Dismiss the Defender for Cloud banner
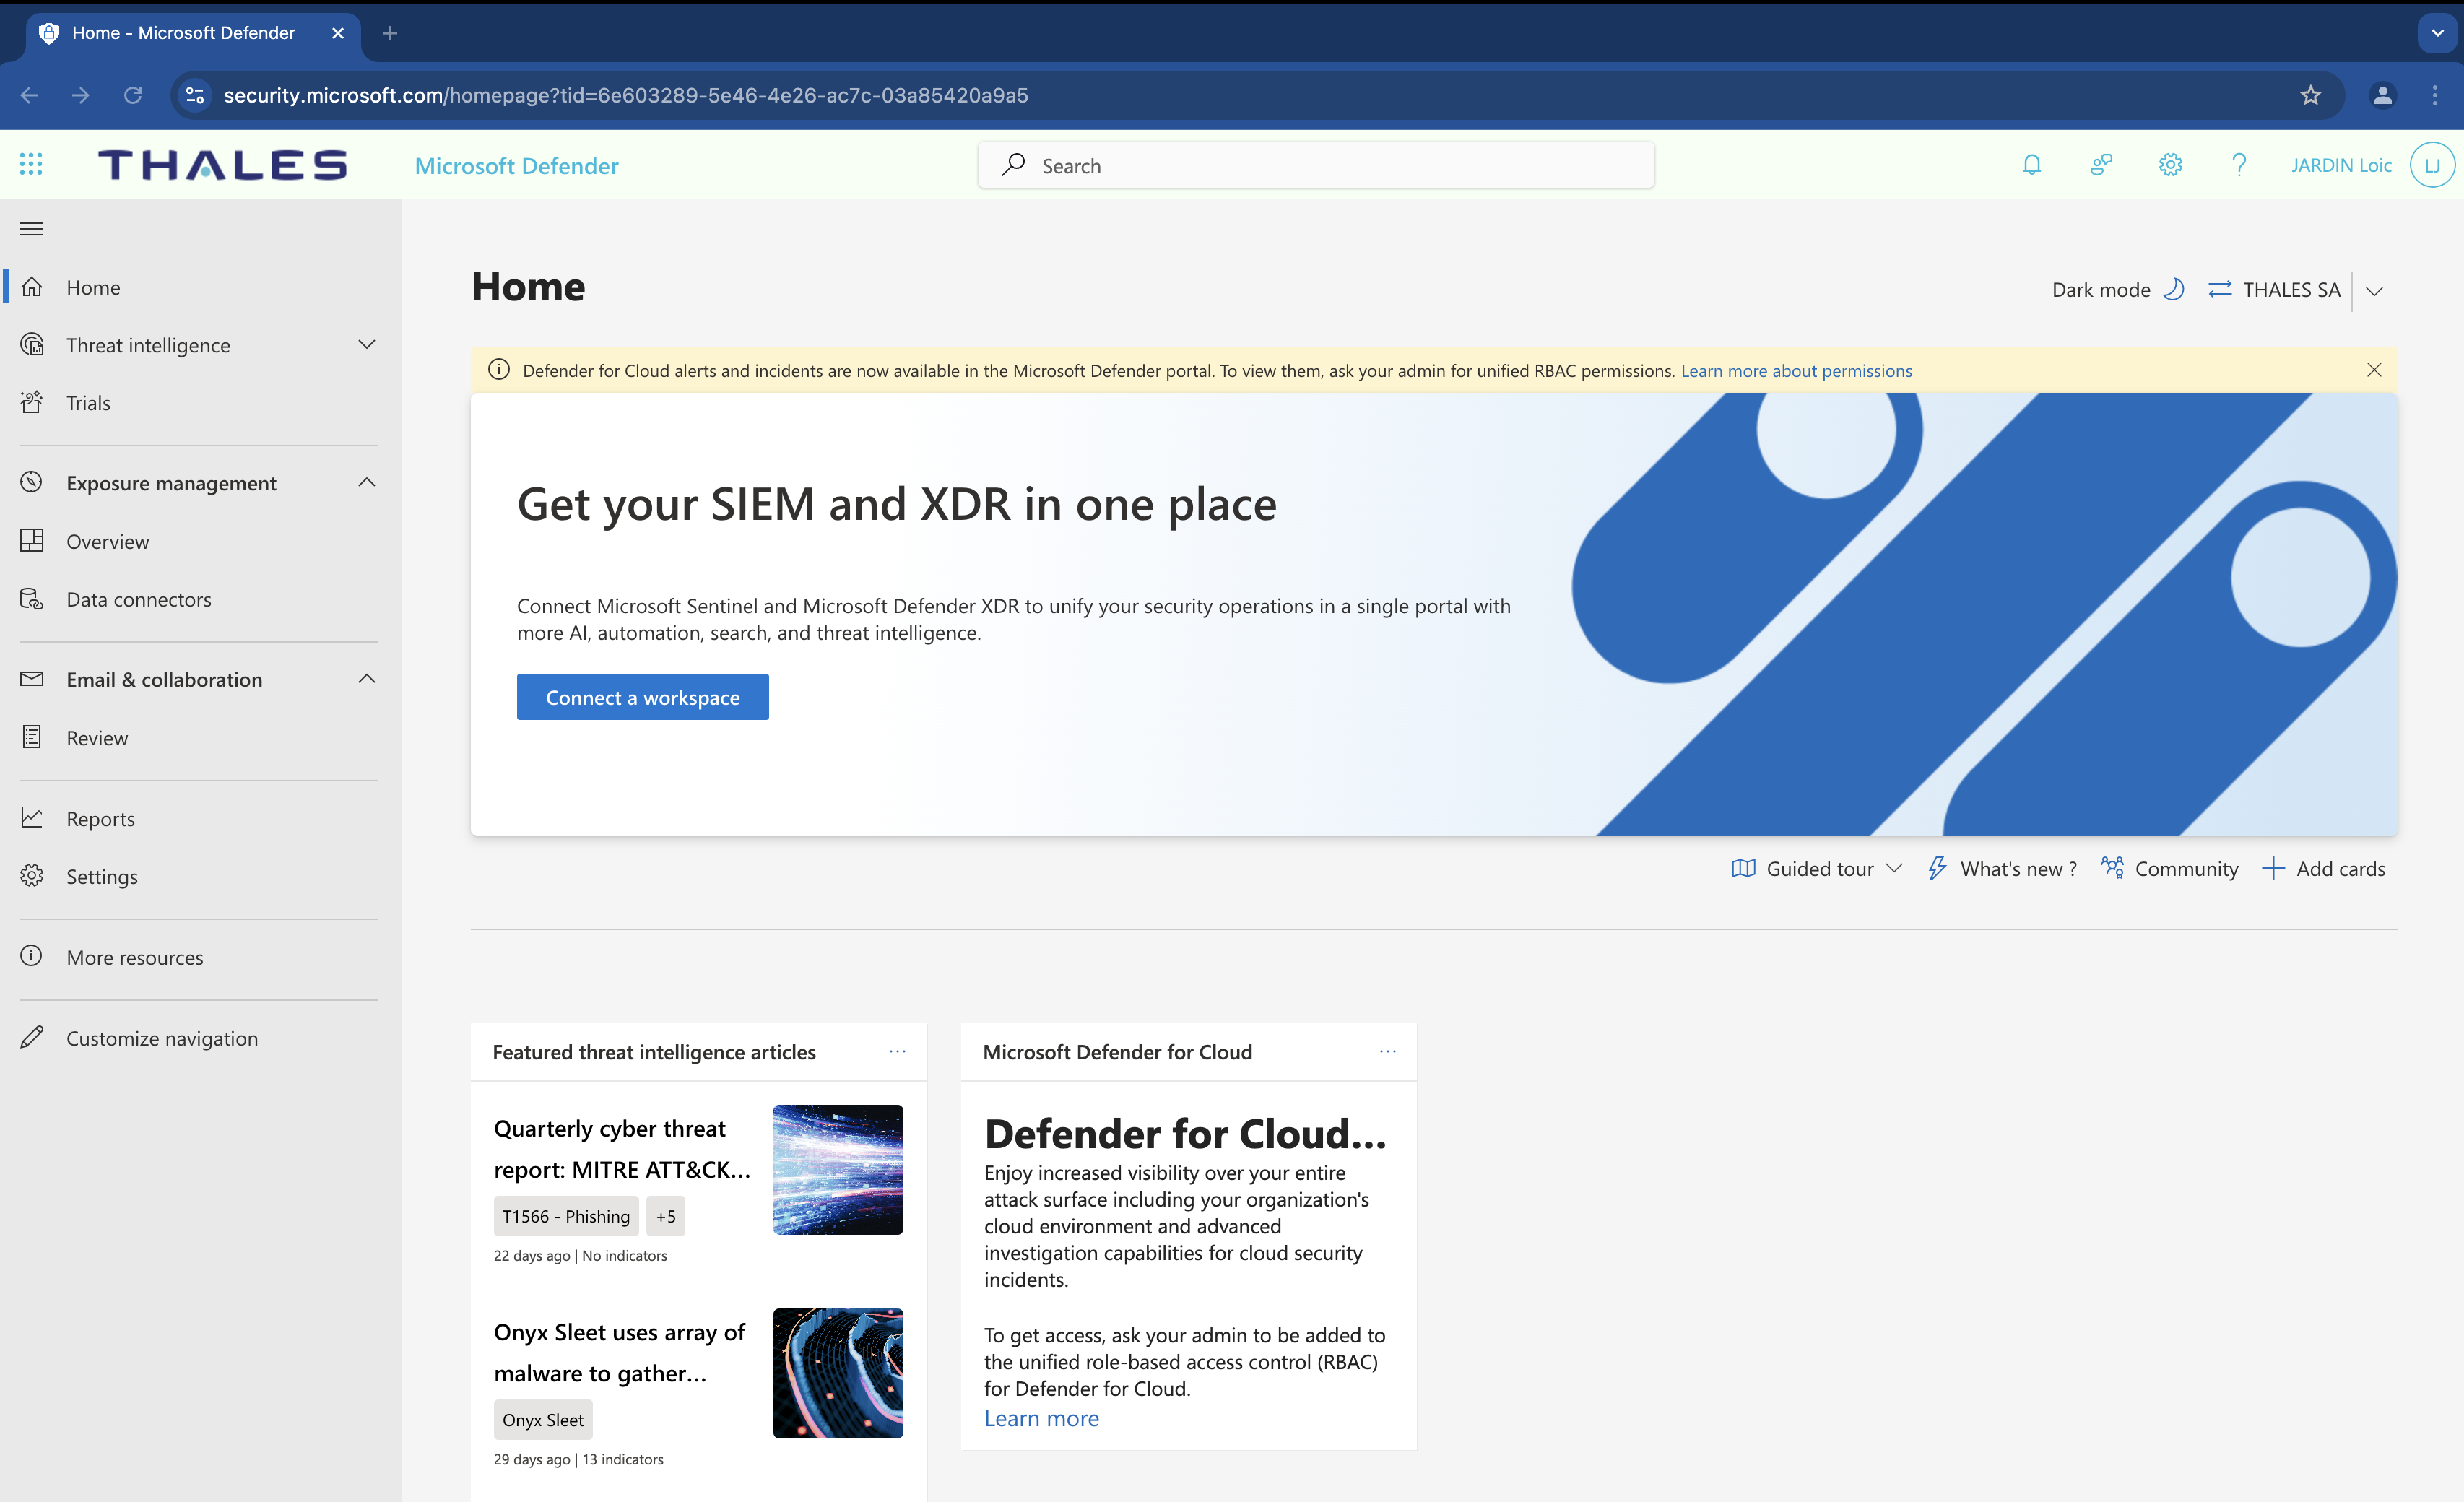 2374,369
